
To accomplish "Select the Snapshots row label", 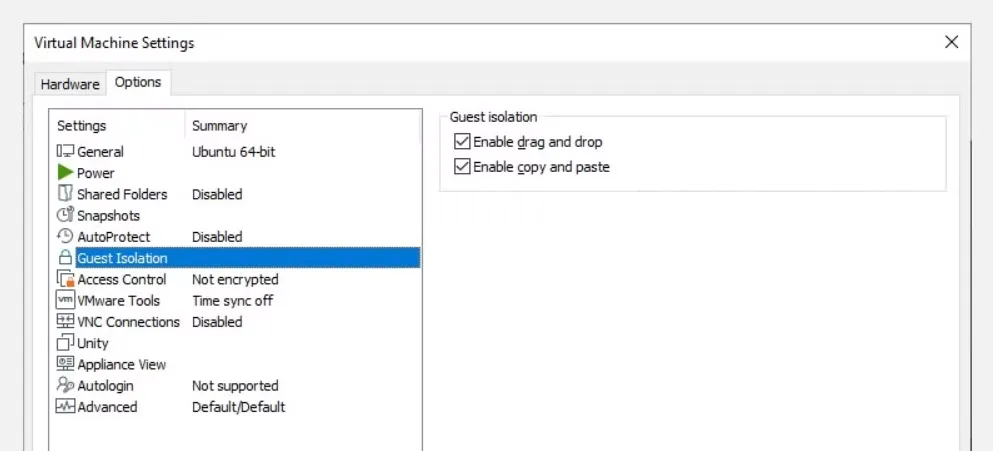I will [x=108, y=215].
